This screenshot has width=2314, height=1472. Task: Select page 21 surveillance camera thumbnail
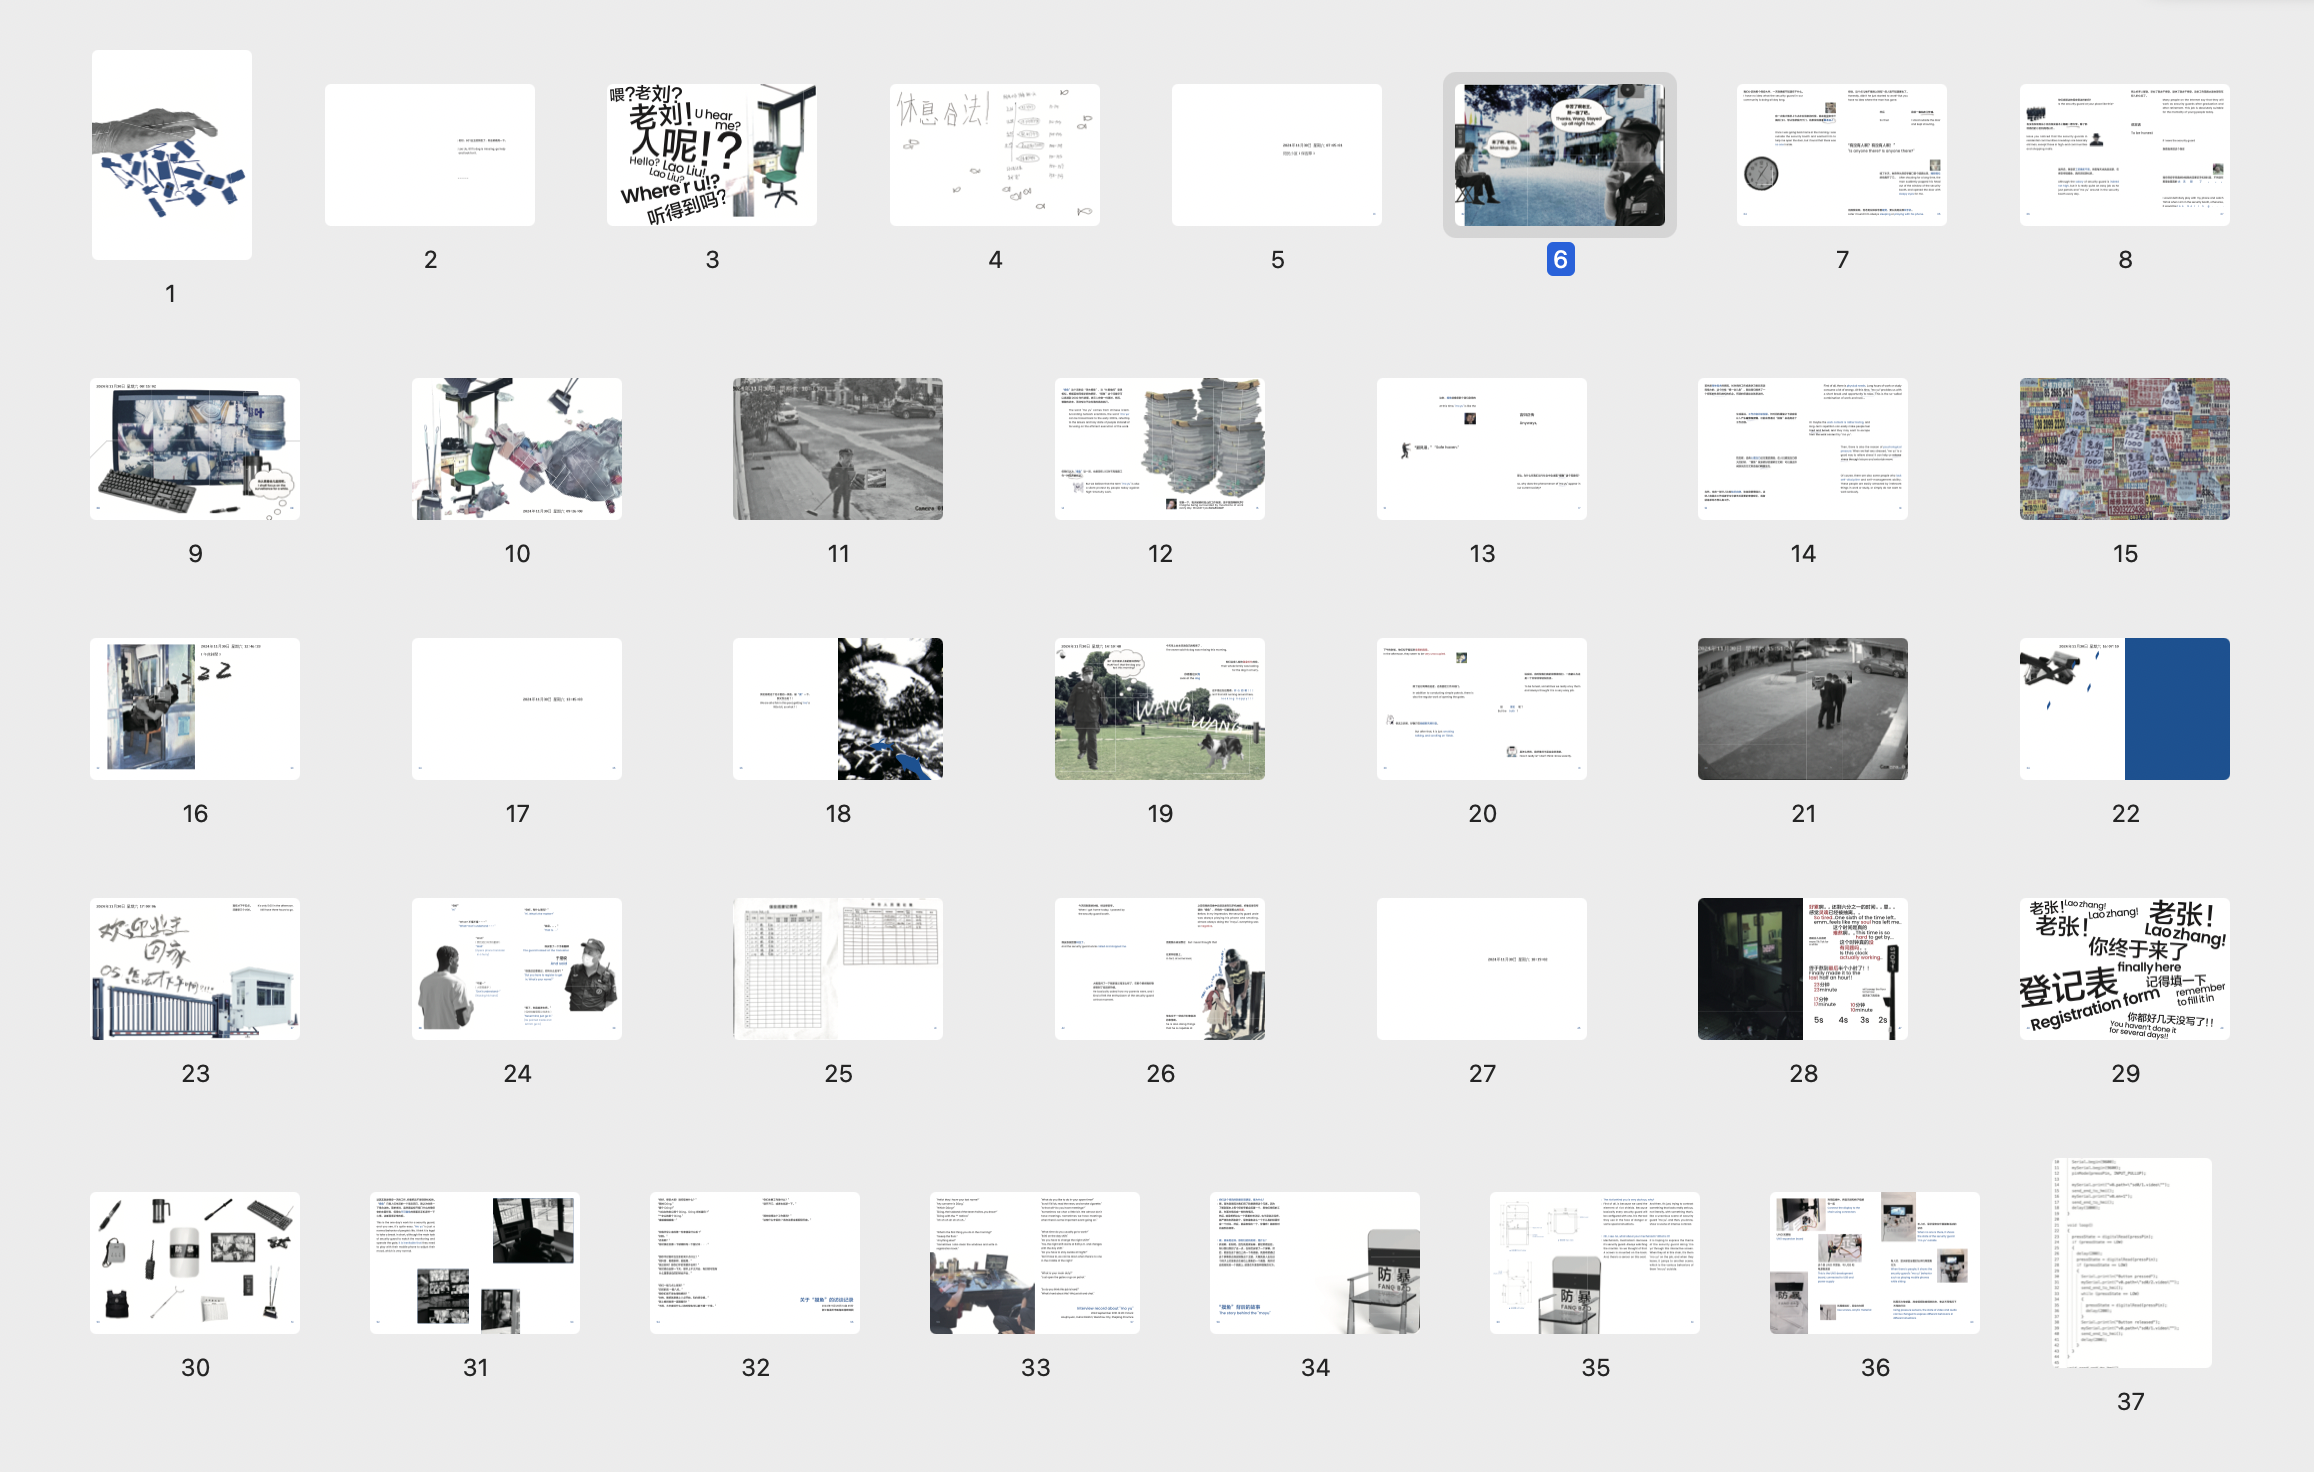point(1802,708)
